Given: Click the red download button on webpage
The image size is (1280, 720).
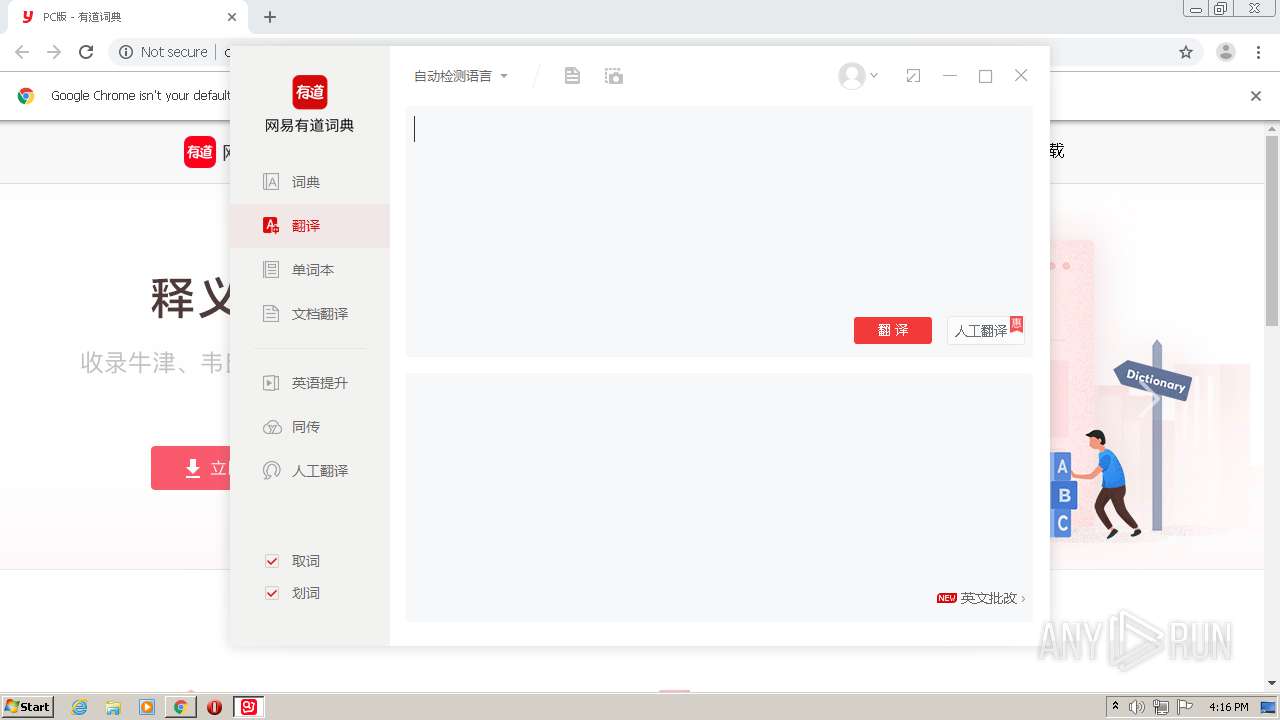Looking at the screenshot, I should (191, 468).
